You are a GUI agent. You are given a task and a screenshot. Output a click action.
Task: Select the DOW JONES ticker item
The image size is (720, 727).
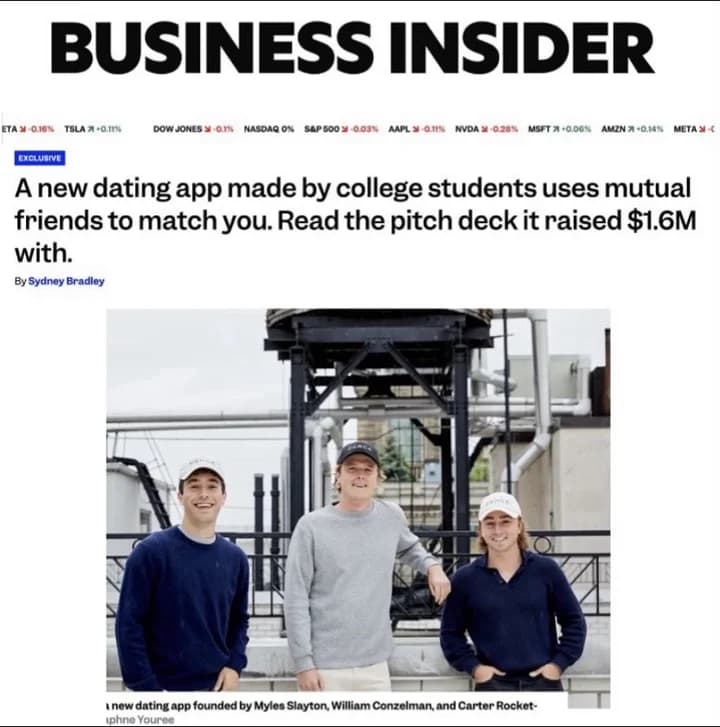tap(177, 129)
